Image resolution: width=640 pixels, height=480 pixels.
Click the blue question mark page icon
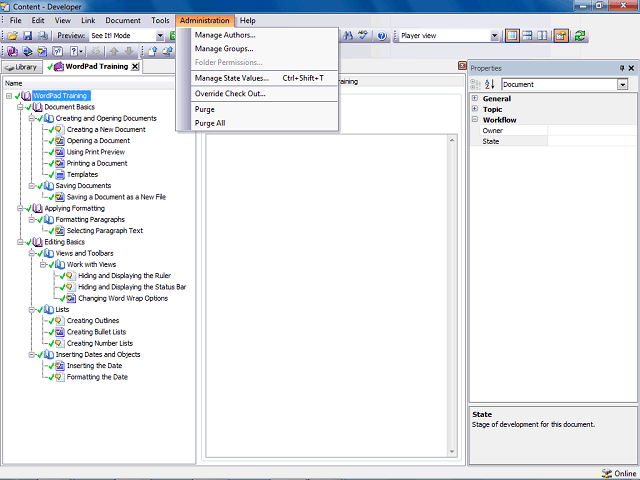pos(73,51)
